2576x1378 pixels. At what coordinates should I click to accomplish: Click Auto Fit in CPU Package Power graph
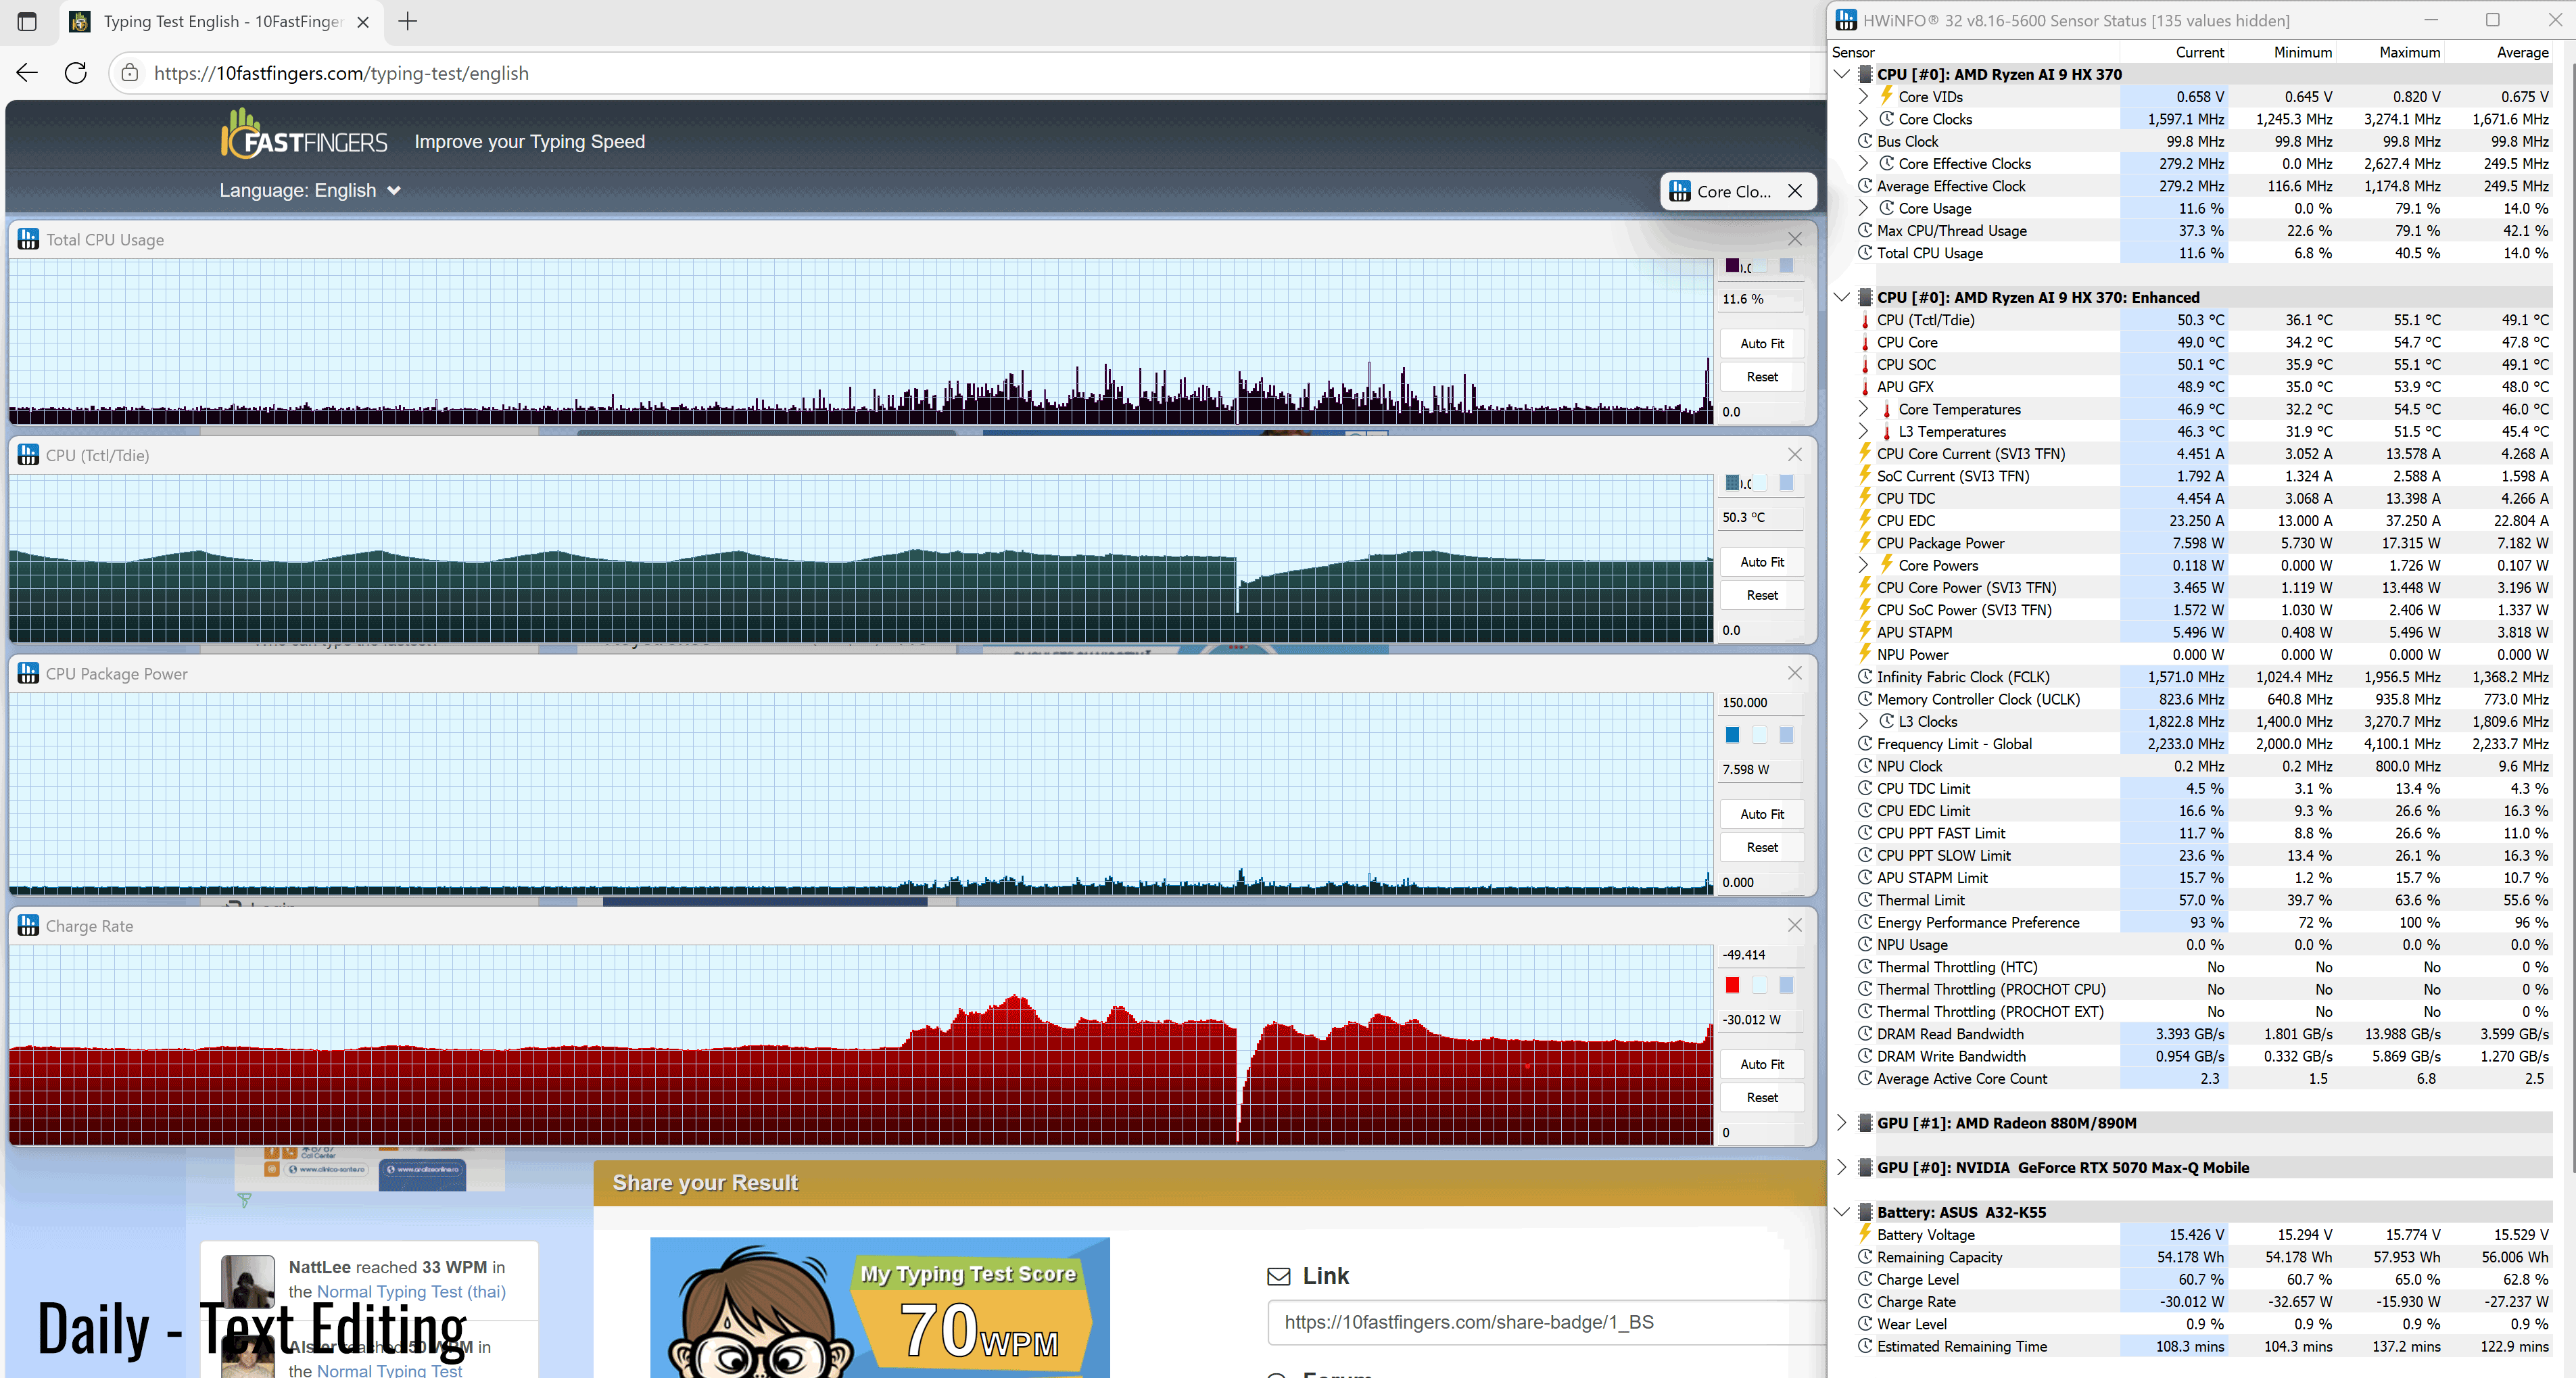click(1762, 814)
